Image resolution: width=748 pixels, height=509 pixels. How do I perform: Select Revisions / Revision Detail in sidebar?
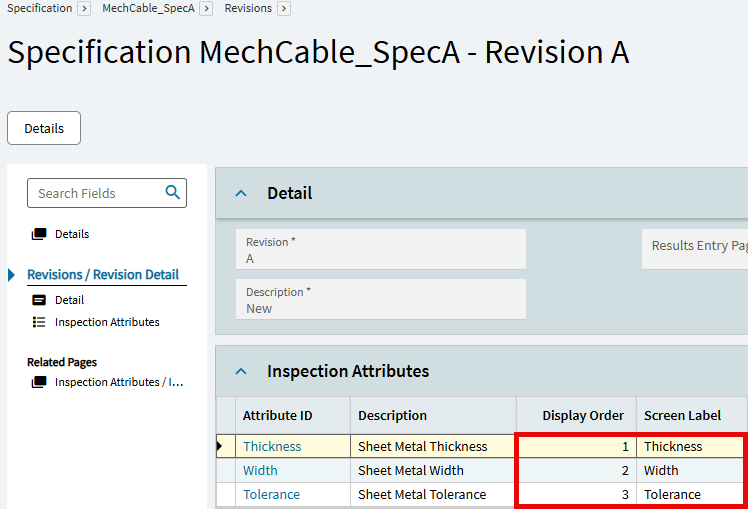click(x=103, y=275)
